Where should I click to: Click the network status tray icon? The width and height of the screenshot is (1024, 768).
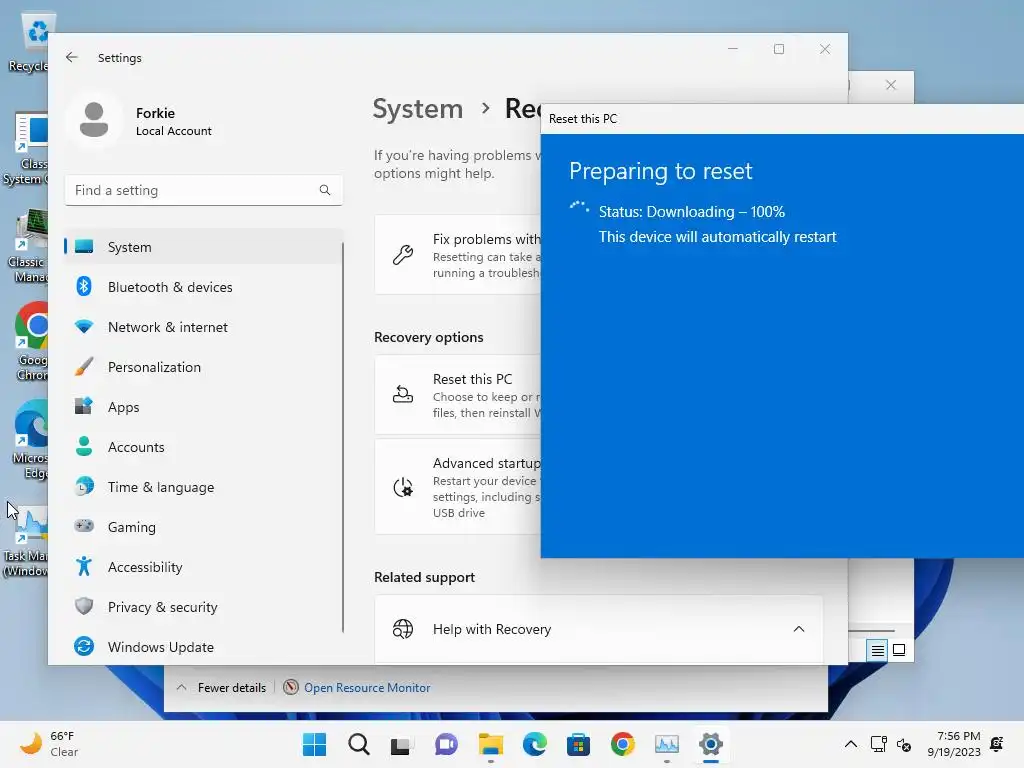point(878,744)
